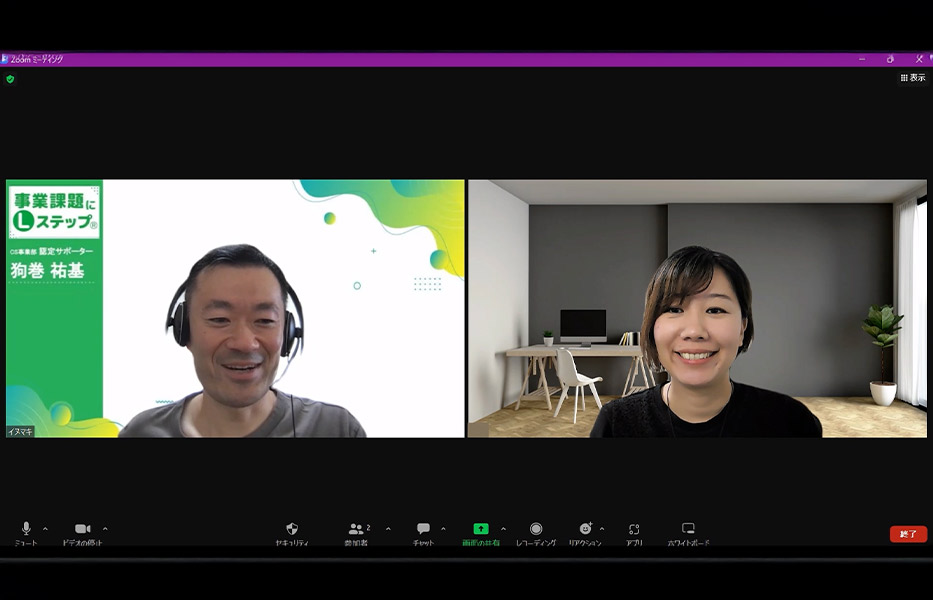This screenshot has width=933, height=600.
Task: Click the green Share Screen icon
Action: point(481,529)
